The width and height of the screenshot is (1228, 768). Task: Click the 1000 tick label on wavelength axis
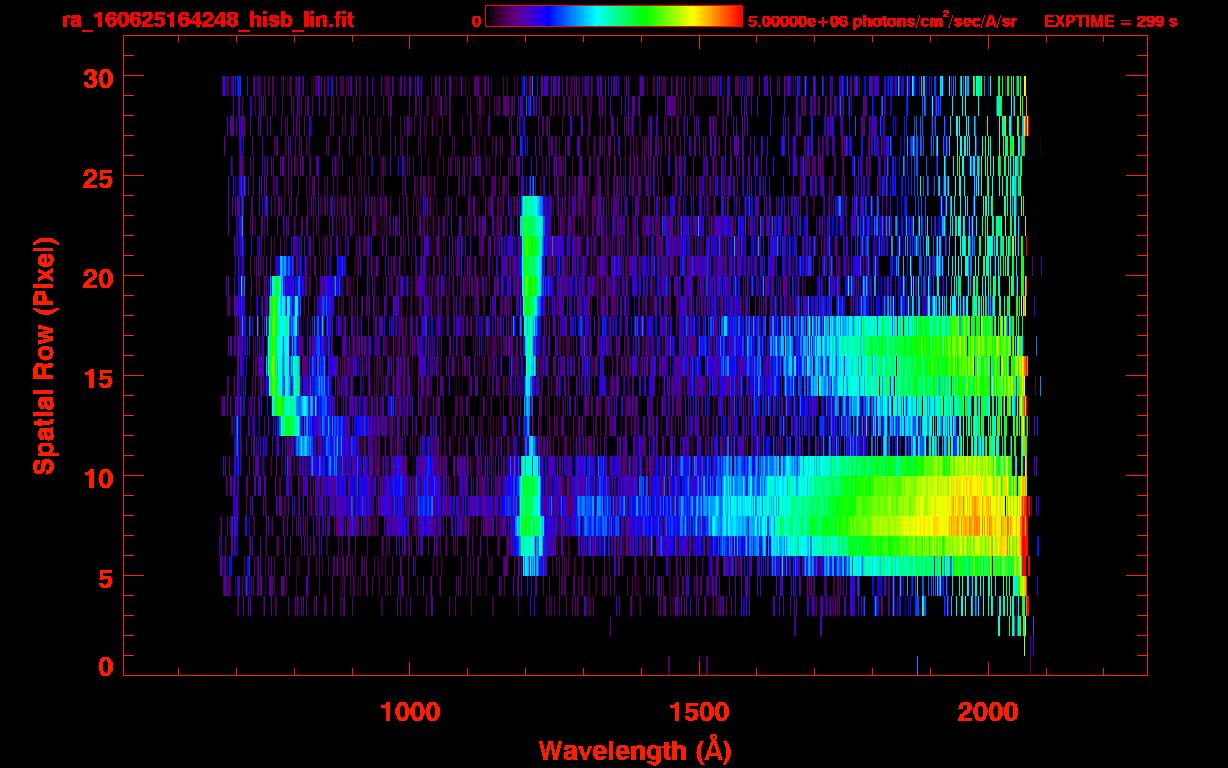410,712
